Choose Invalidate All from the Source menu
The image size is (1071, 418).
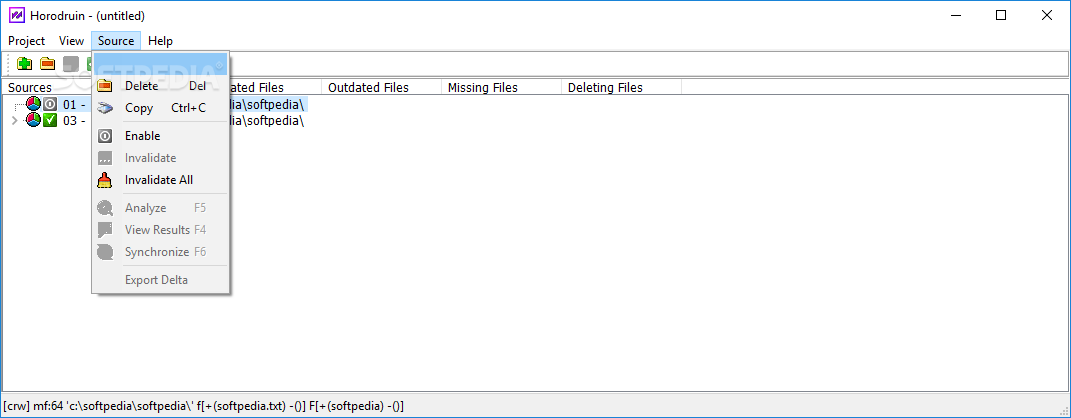161,180
